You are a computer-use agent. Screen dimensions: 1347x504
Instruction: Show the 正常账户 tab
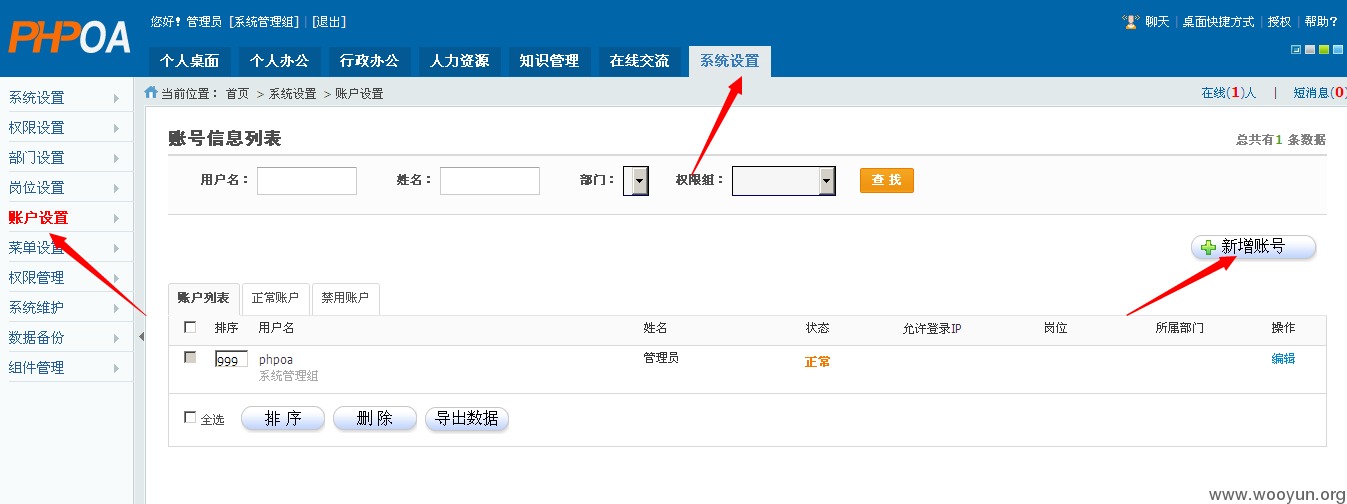(x=275, y=299)
